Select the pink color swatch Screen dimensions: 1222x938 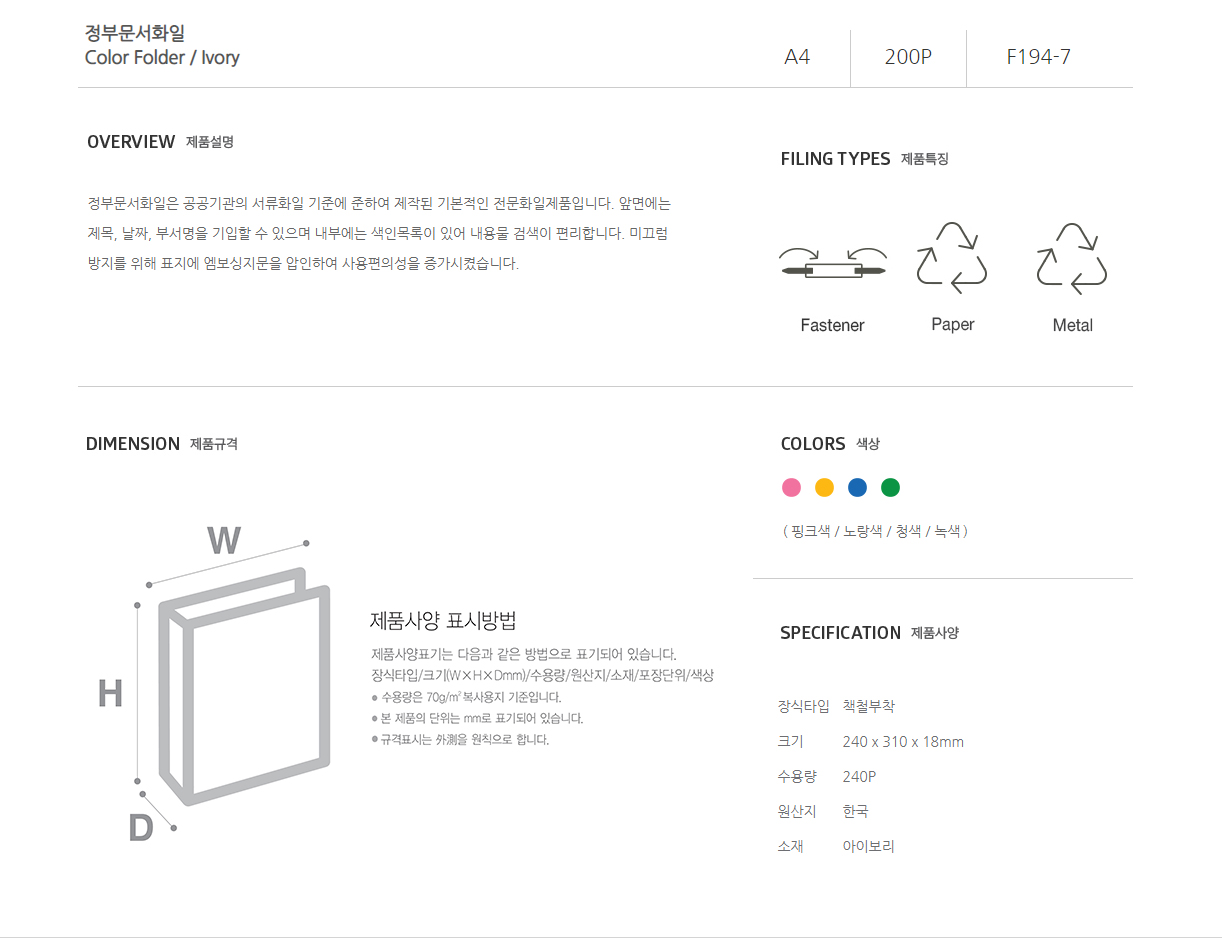click(791, 488)
